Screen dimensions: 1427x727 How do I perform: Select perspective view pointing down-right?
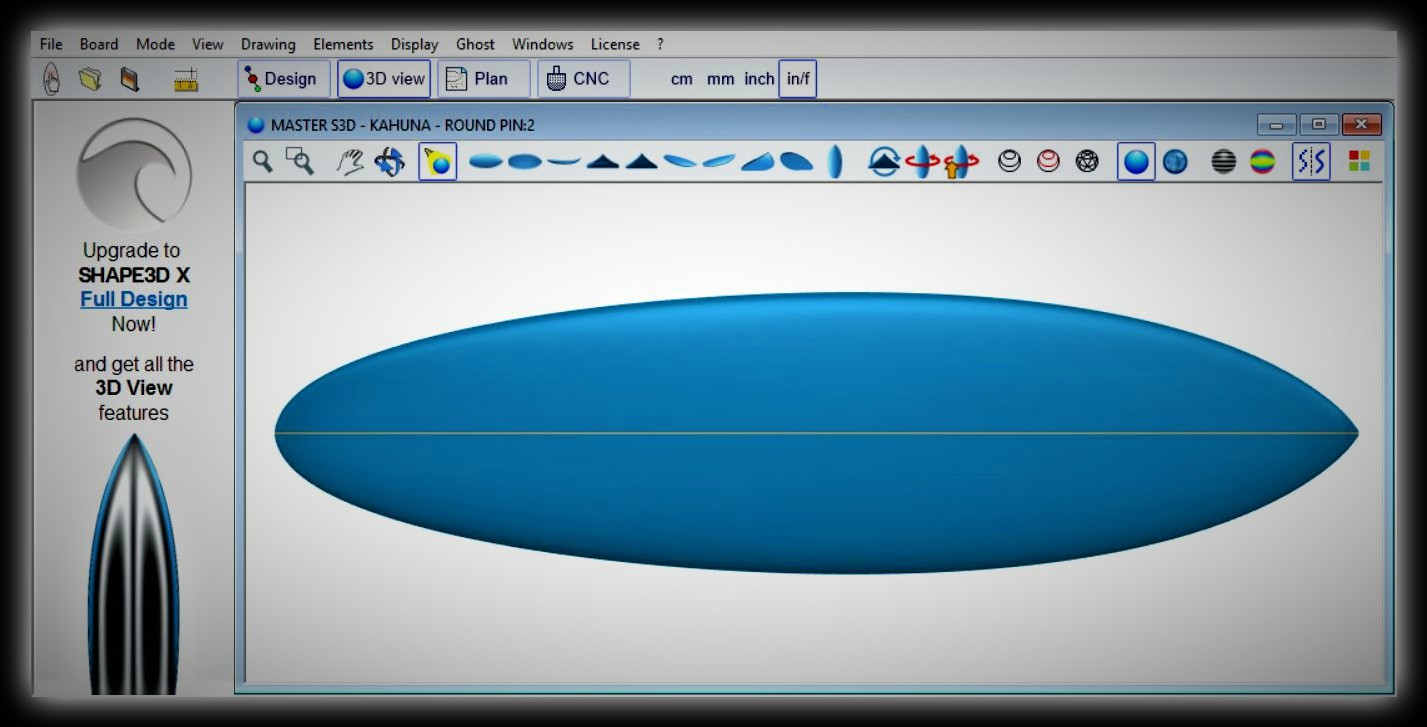[x=680, y=161]
